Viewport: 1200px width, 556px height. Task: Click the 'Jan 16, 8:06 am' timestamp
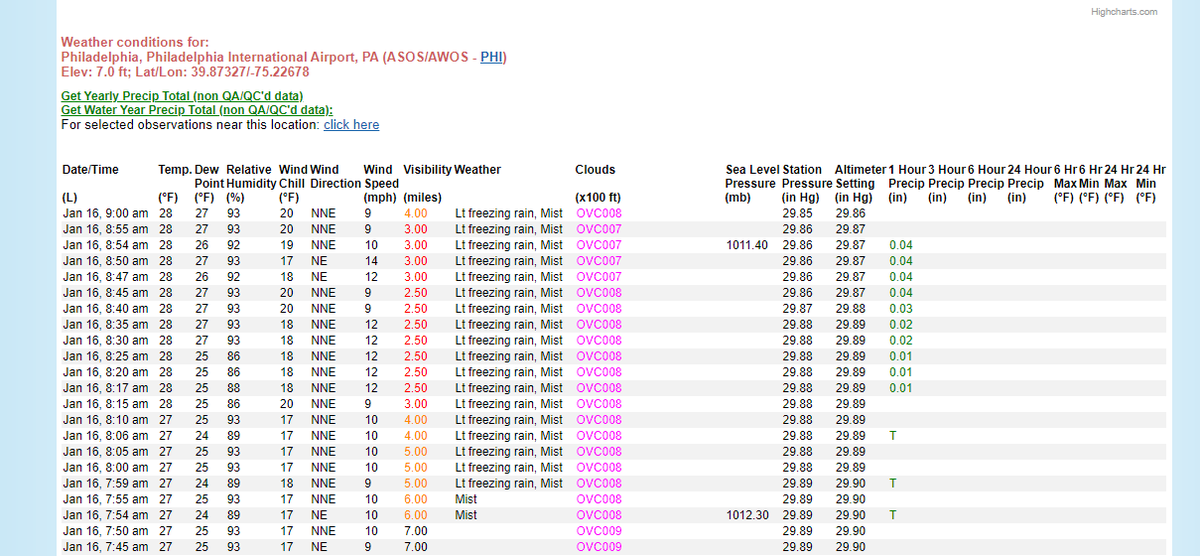[105, 436]
